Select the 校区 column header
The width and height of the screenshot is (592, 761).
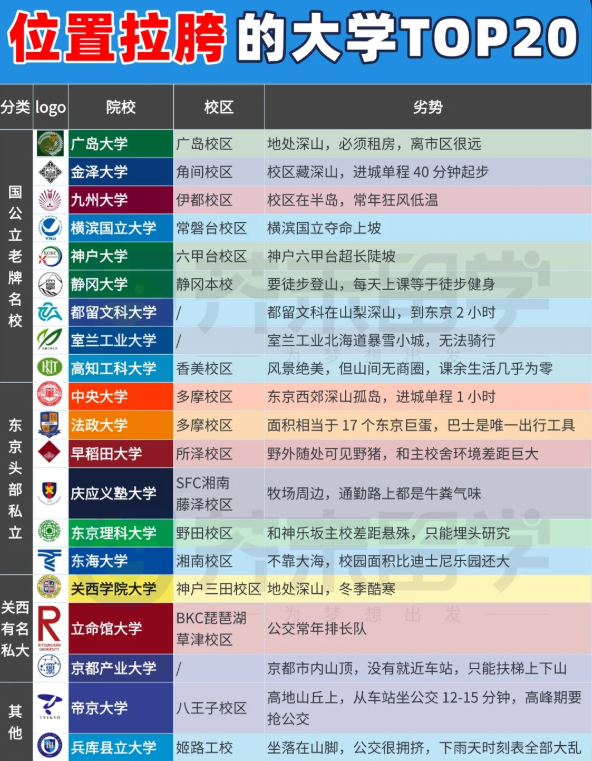[219, 107]
